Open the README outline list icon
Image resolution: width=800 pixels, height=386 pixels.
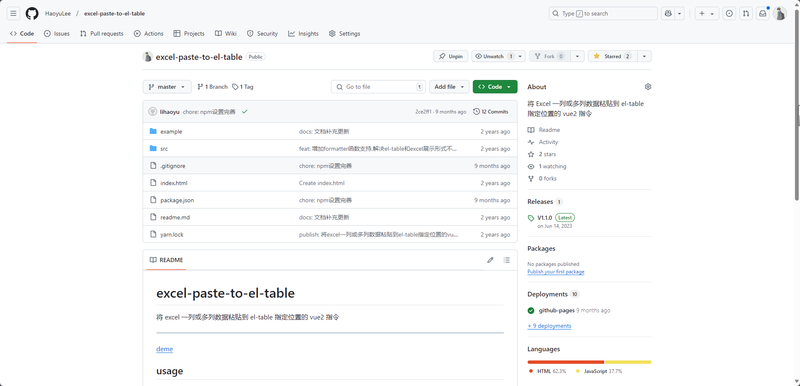pyautogui.click(x=507, y=260)
